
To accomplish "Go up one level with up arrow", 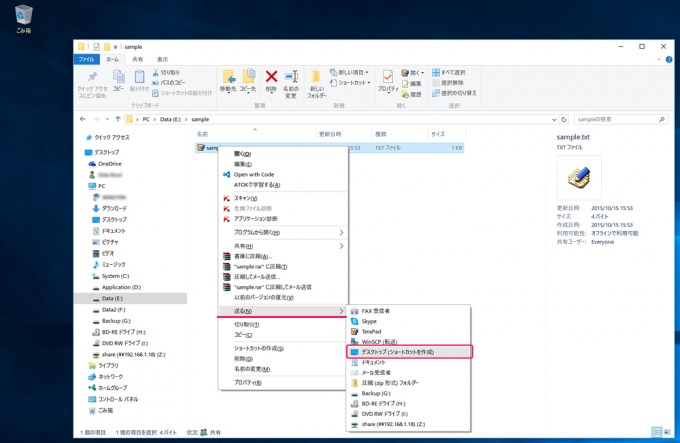I will pos(118,119).
